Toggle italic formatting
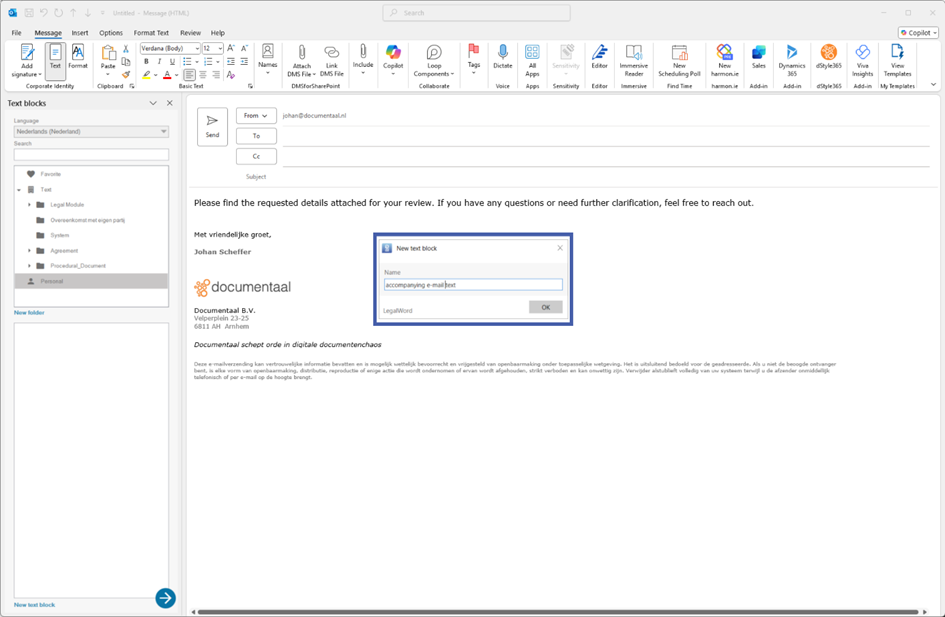 [x=159, y=61]
